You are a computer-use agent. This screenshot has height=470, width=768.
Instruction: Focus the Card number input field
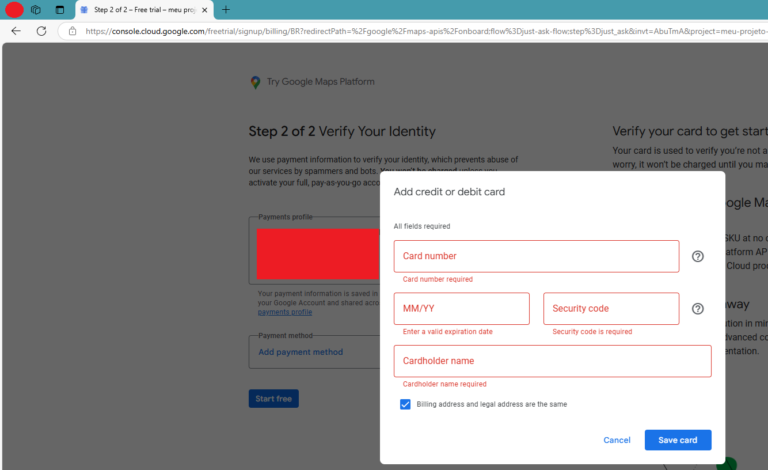tap(536, 256)
